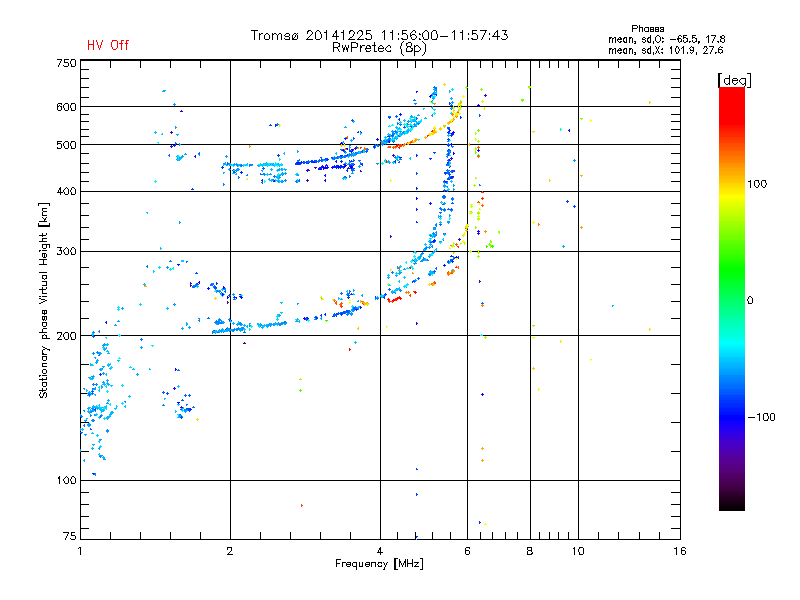Viewport: 800px width, 600px height.
Task: Click the y-axis tick label '500'
Action: tap(67, 145)
